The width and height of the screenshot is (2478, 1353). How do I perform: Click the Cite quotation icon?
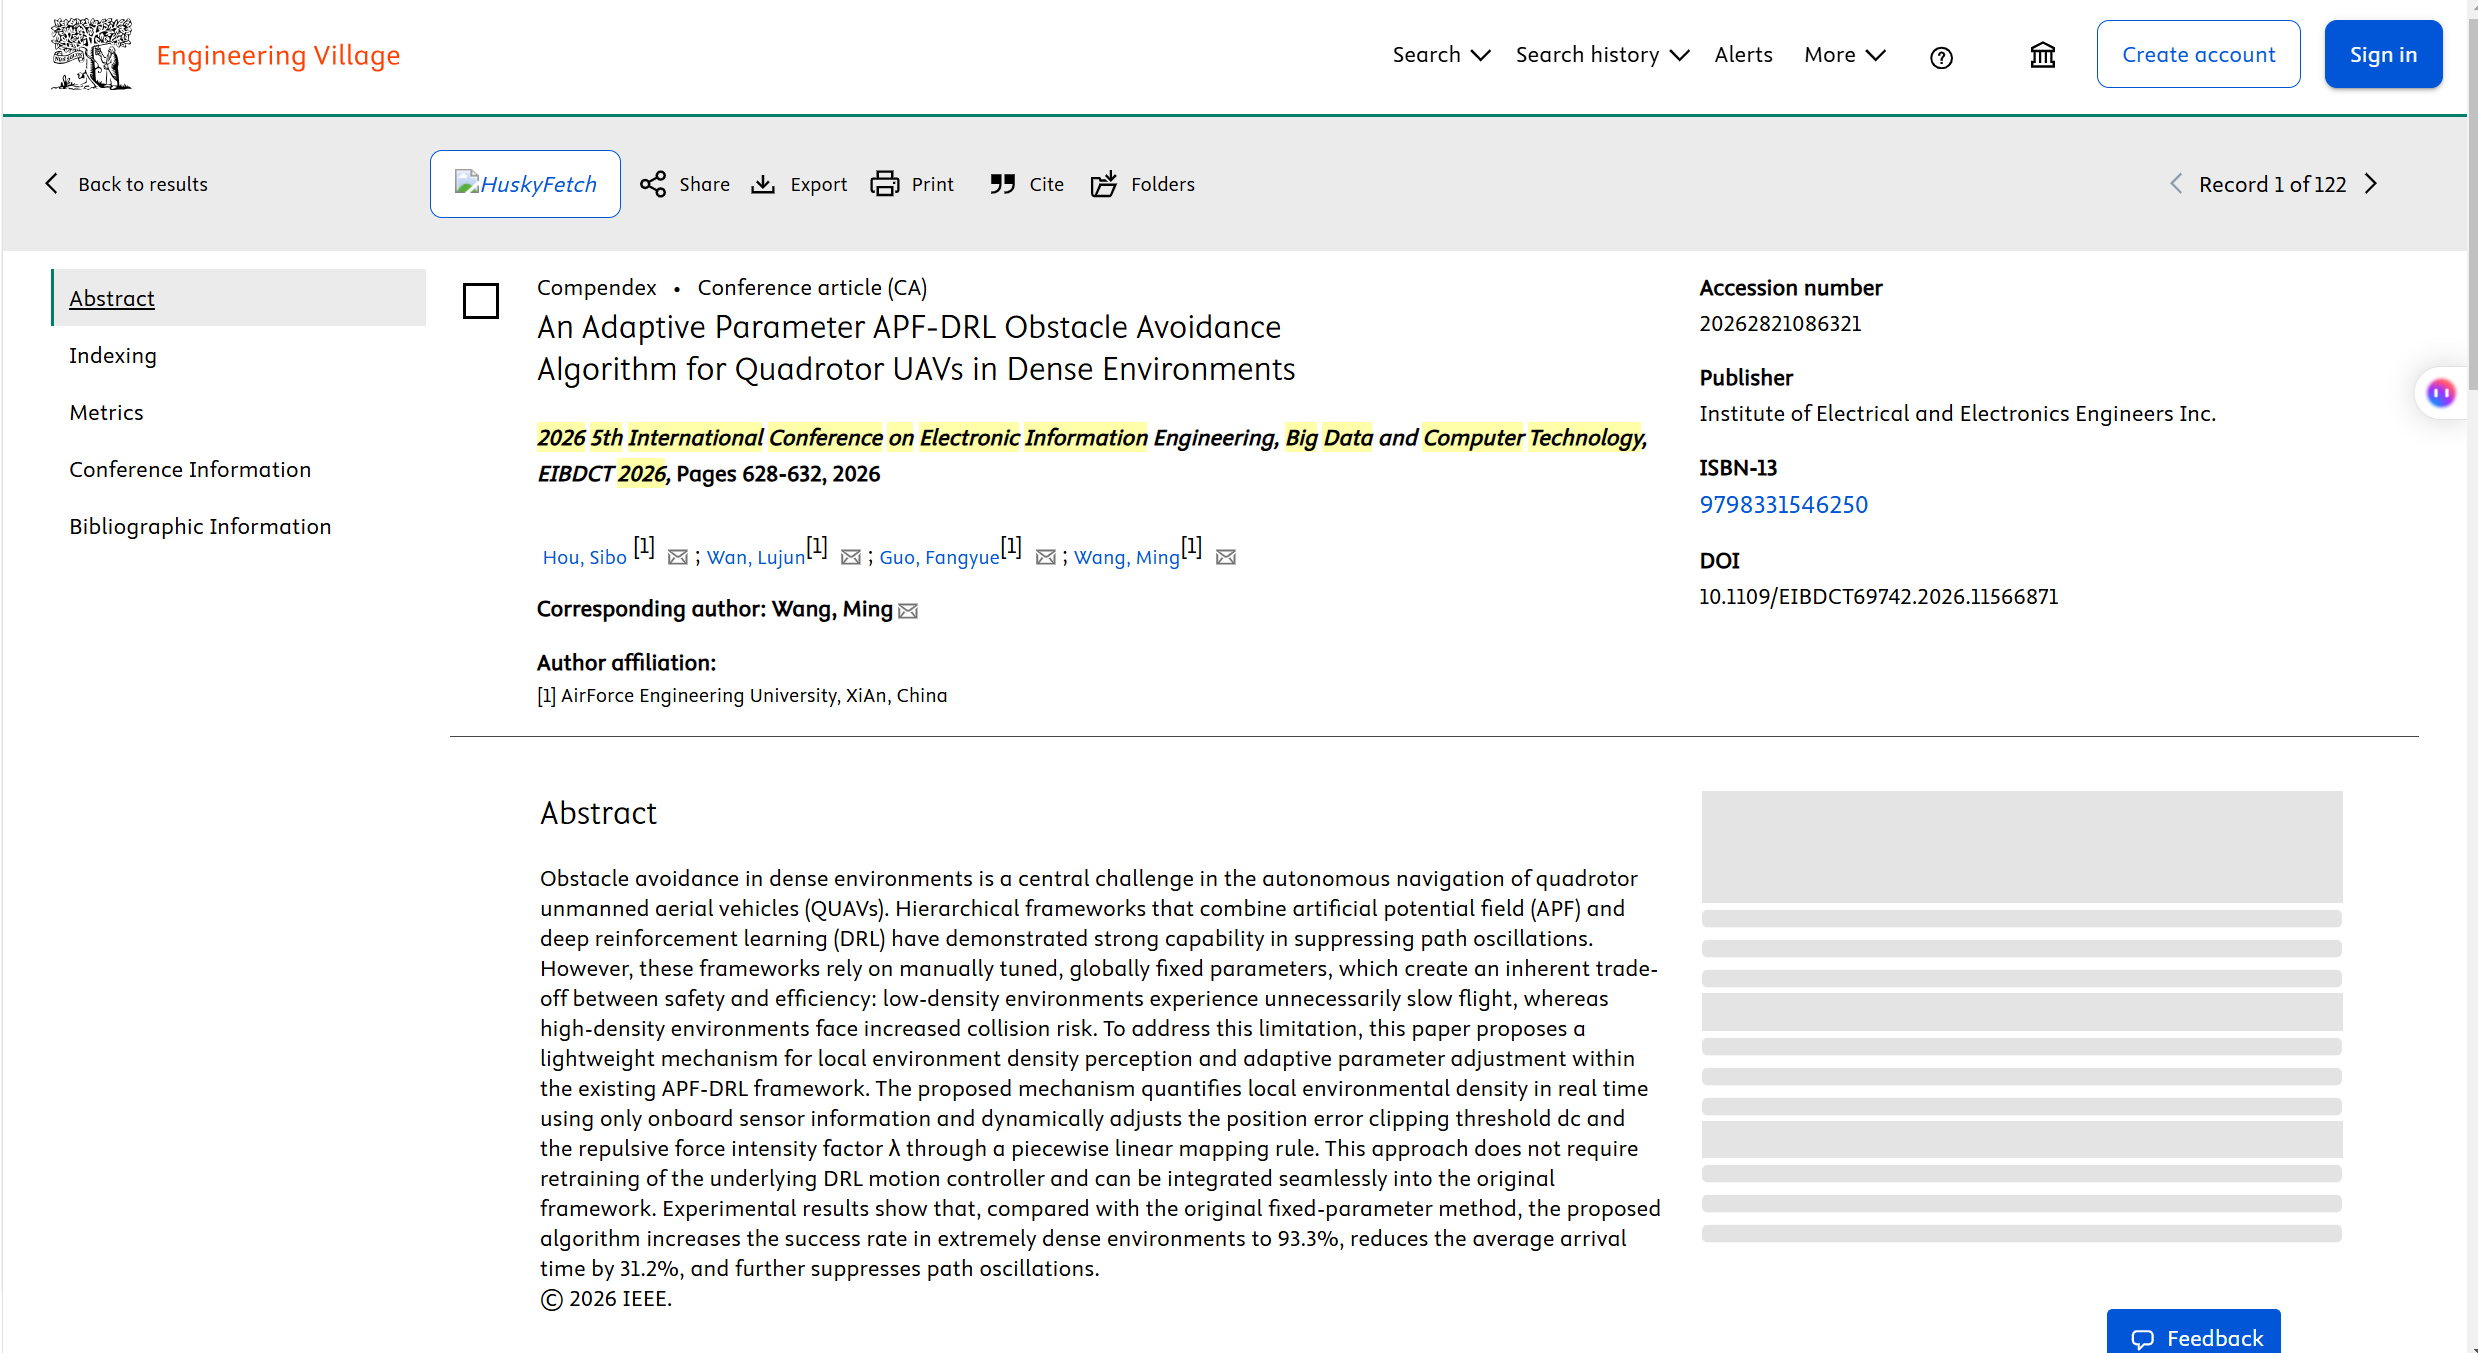pyautogui.click(x=1002, y=184)
